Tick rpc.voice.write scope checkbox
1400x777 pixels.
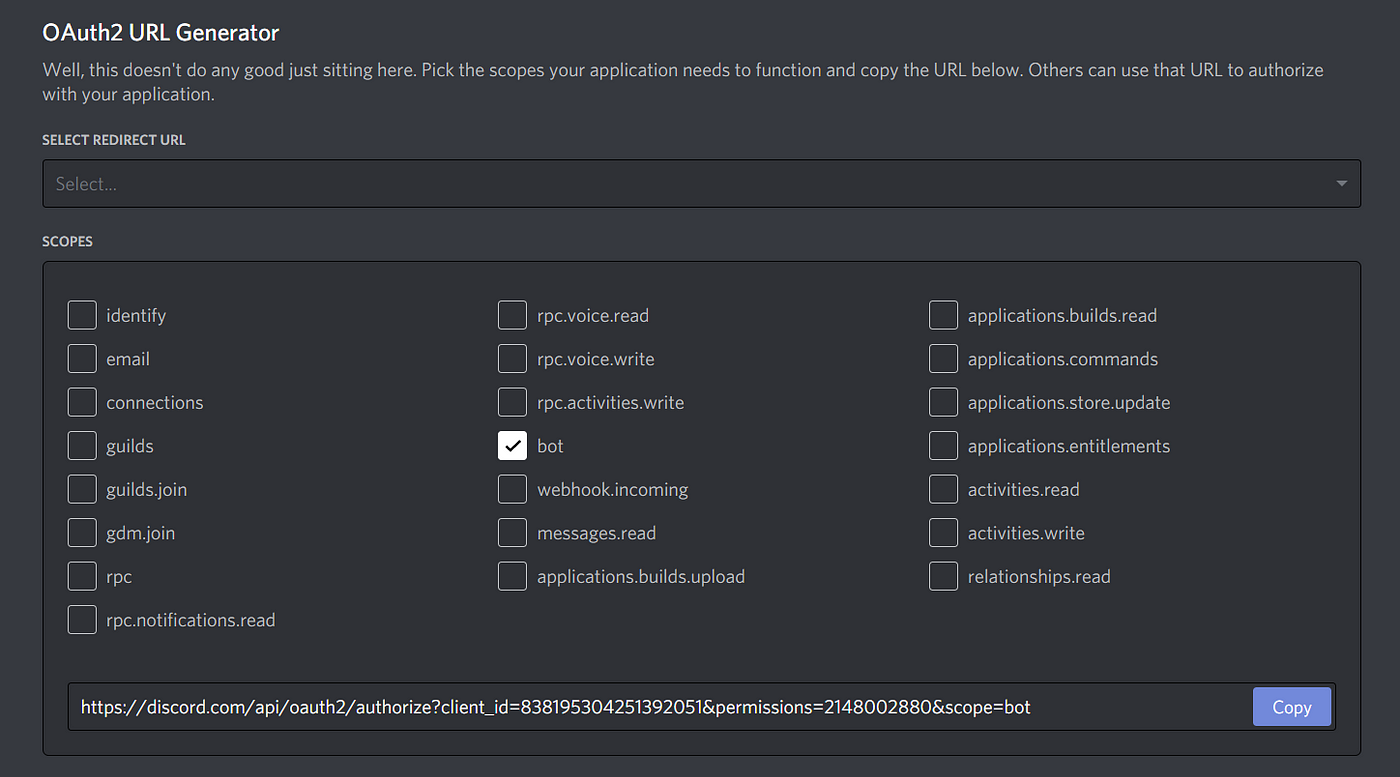(512, 359)
